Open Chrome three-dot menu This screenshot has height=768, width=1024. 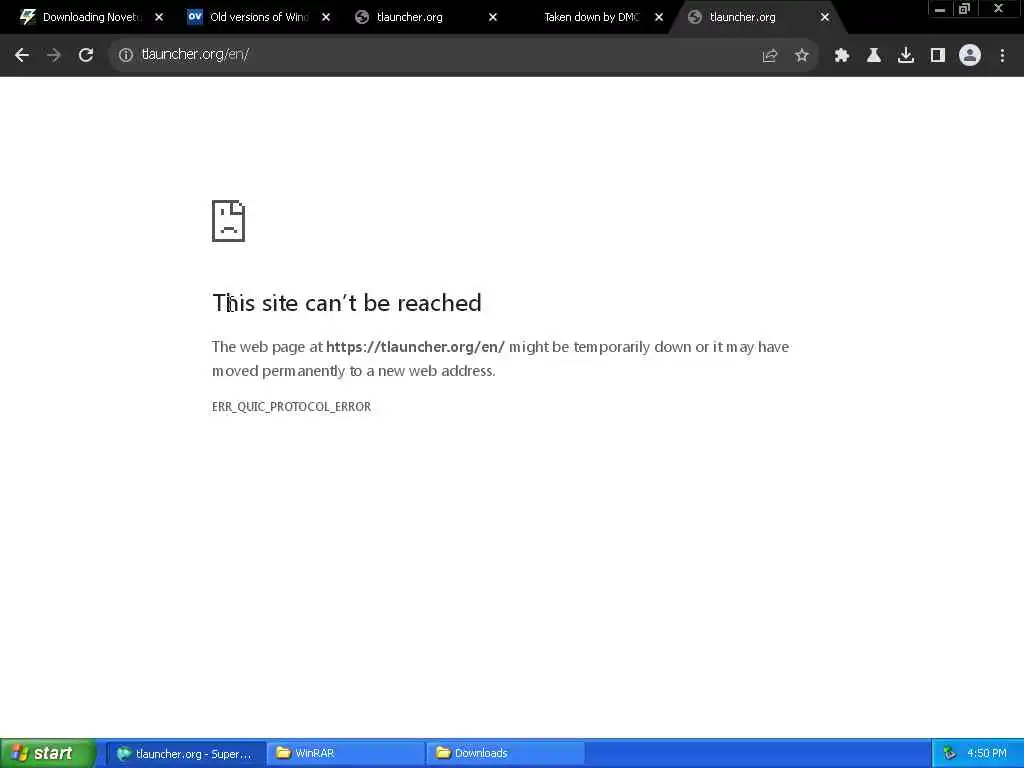coord(1002,56)
